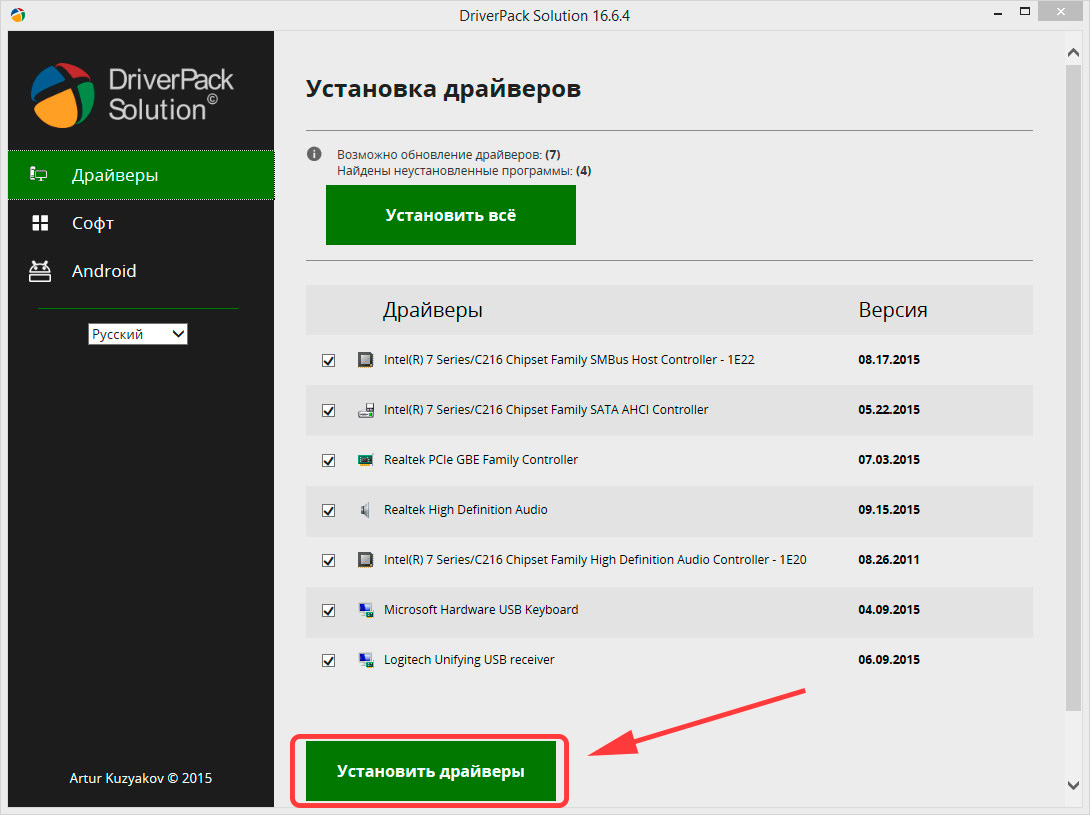Click the Софт grid icon
This screenshot has width=1090, height=815.
point(40,223)
